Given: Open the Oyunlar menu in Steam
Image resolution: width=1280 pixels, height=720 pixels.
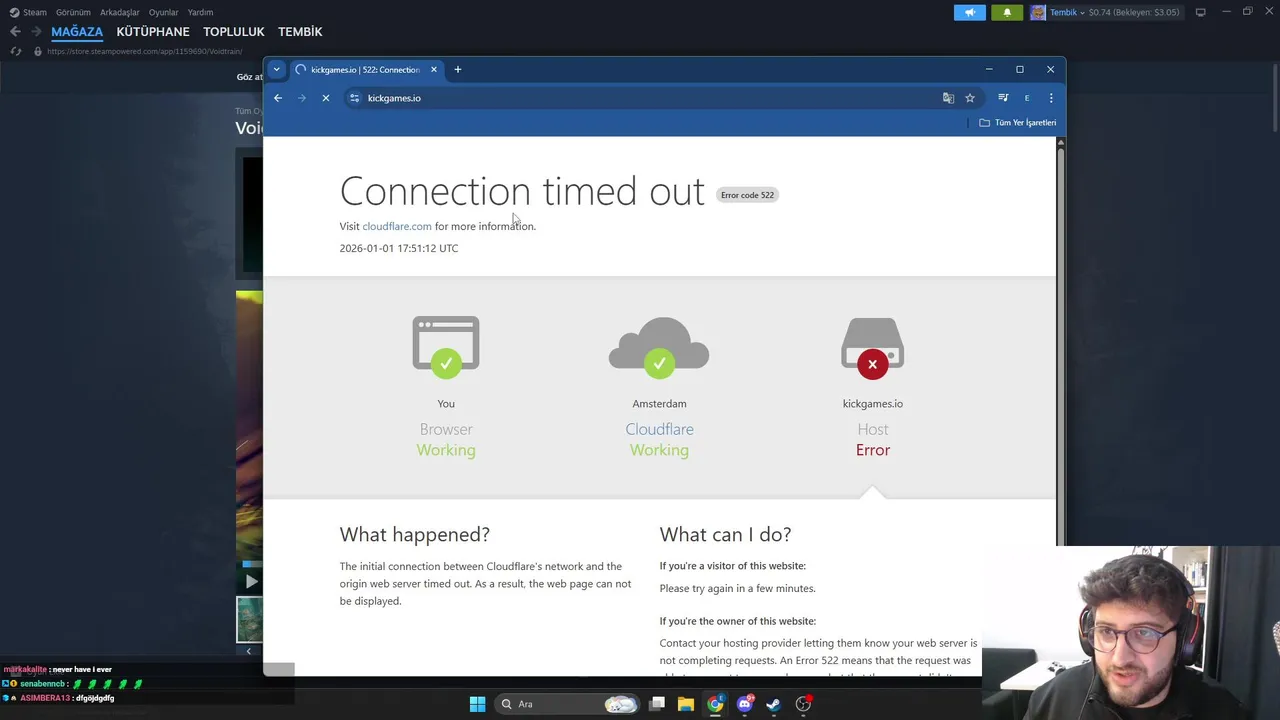Looking at the screenshot, I should [164, 13].
